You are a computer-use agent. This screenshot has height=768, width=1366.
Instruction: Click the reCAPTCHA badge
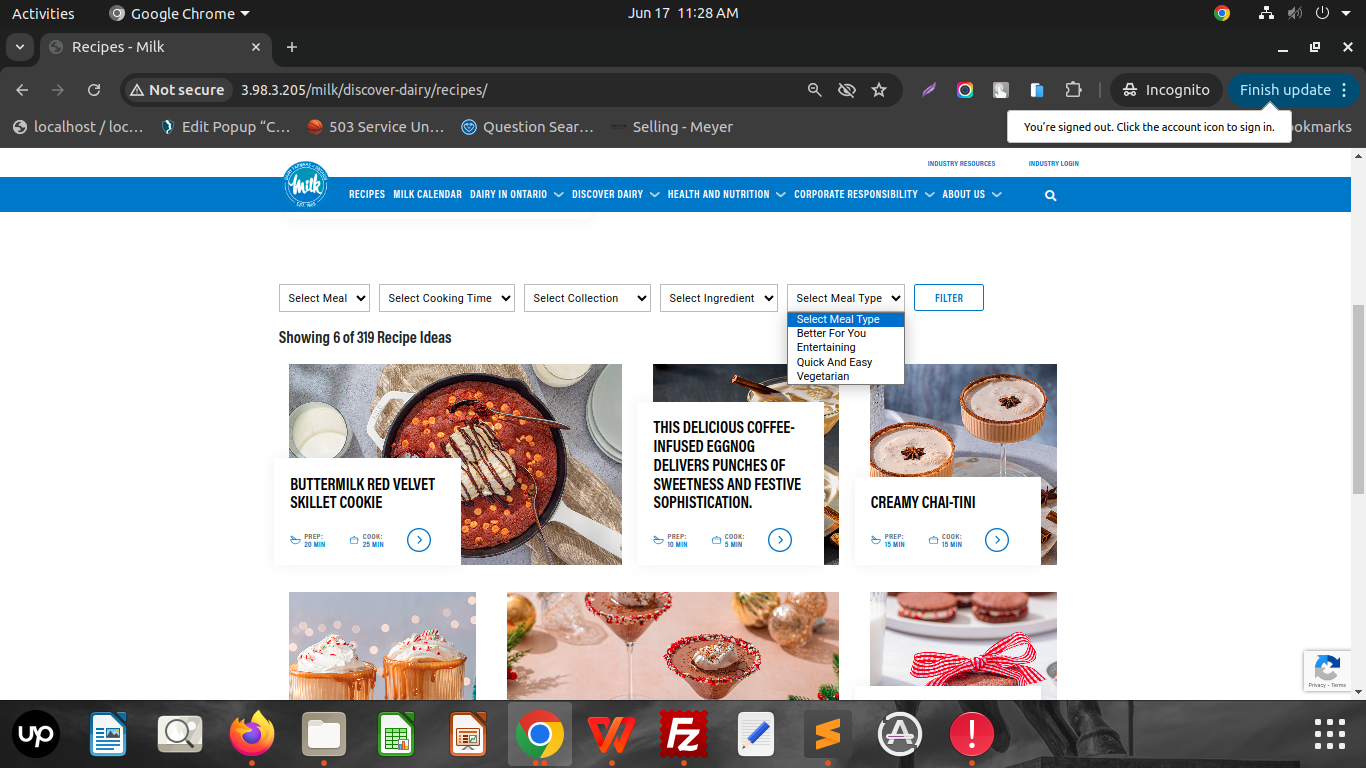pyautogui.click(x=1327, y=671)
